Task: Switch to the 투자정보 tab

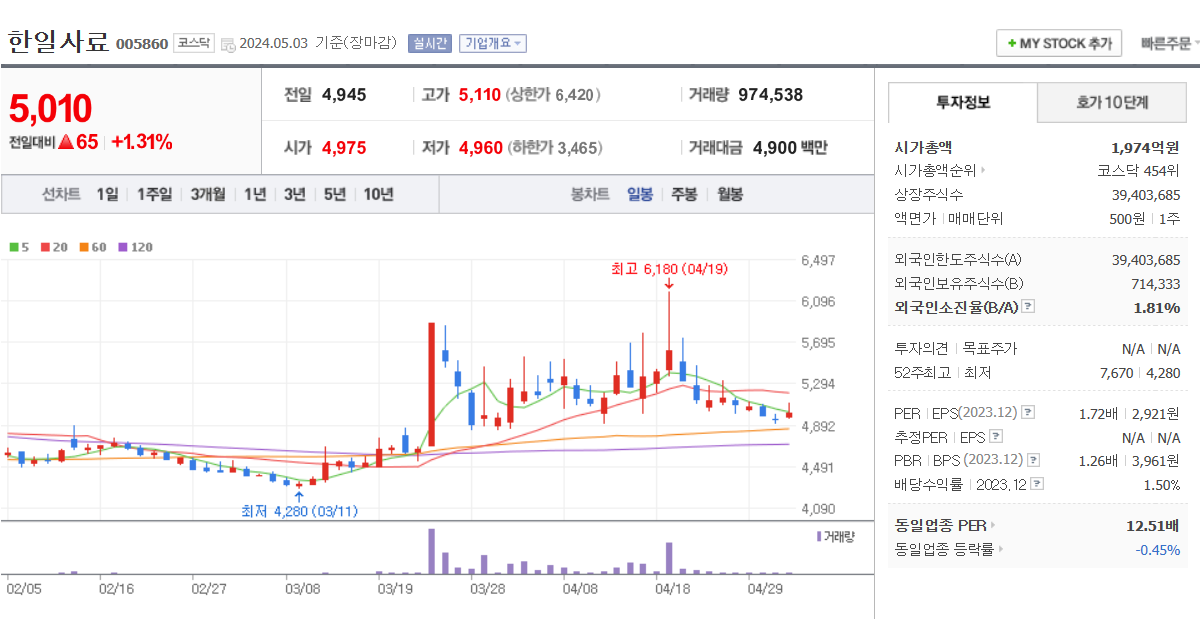Action: click(x=963, y=102)
